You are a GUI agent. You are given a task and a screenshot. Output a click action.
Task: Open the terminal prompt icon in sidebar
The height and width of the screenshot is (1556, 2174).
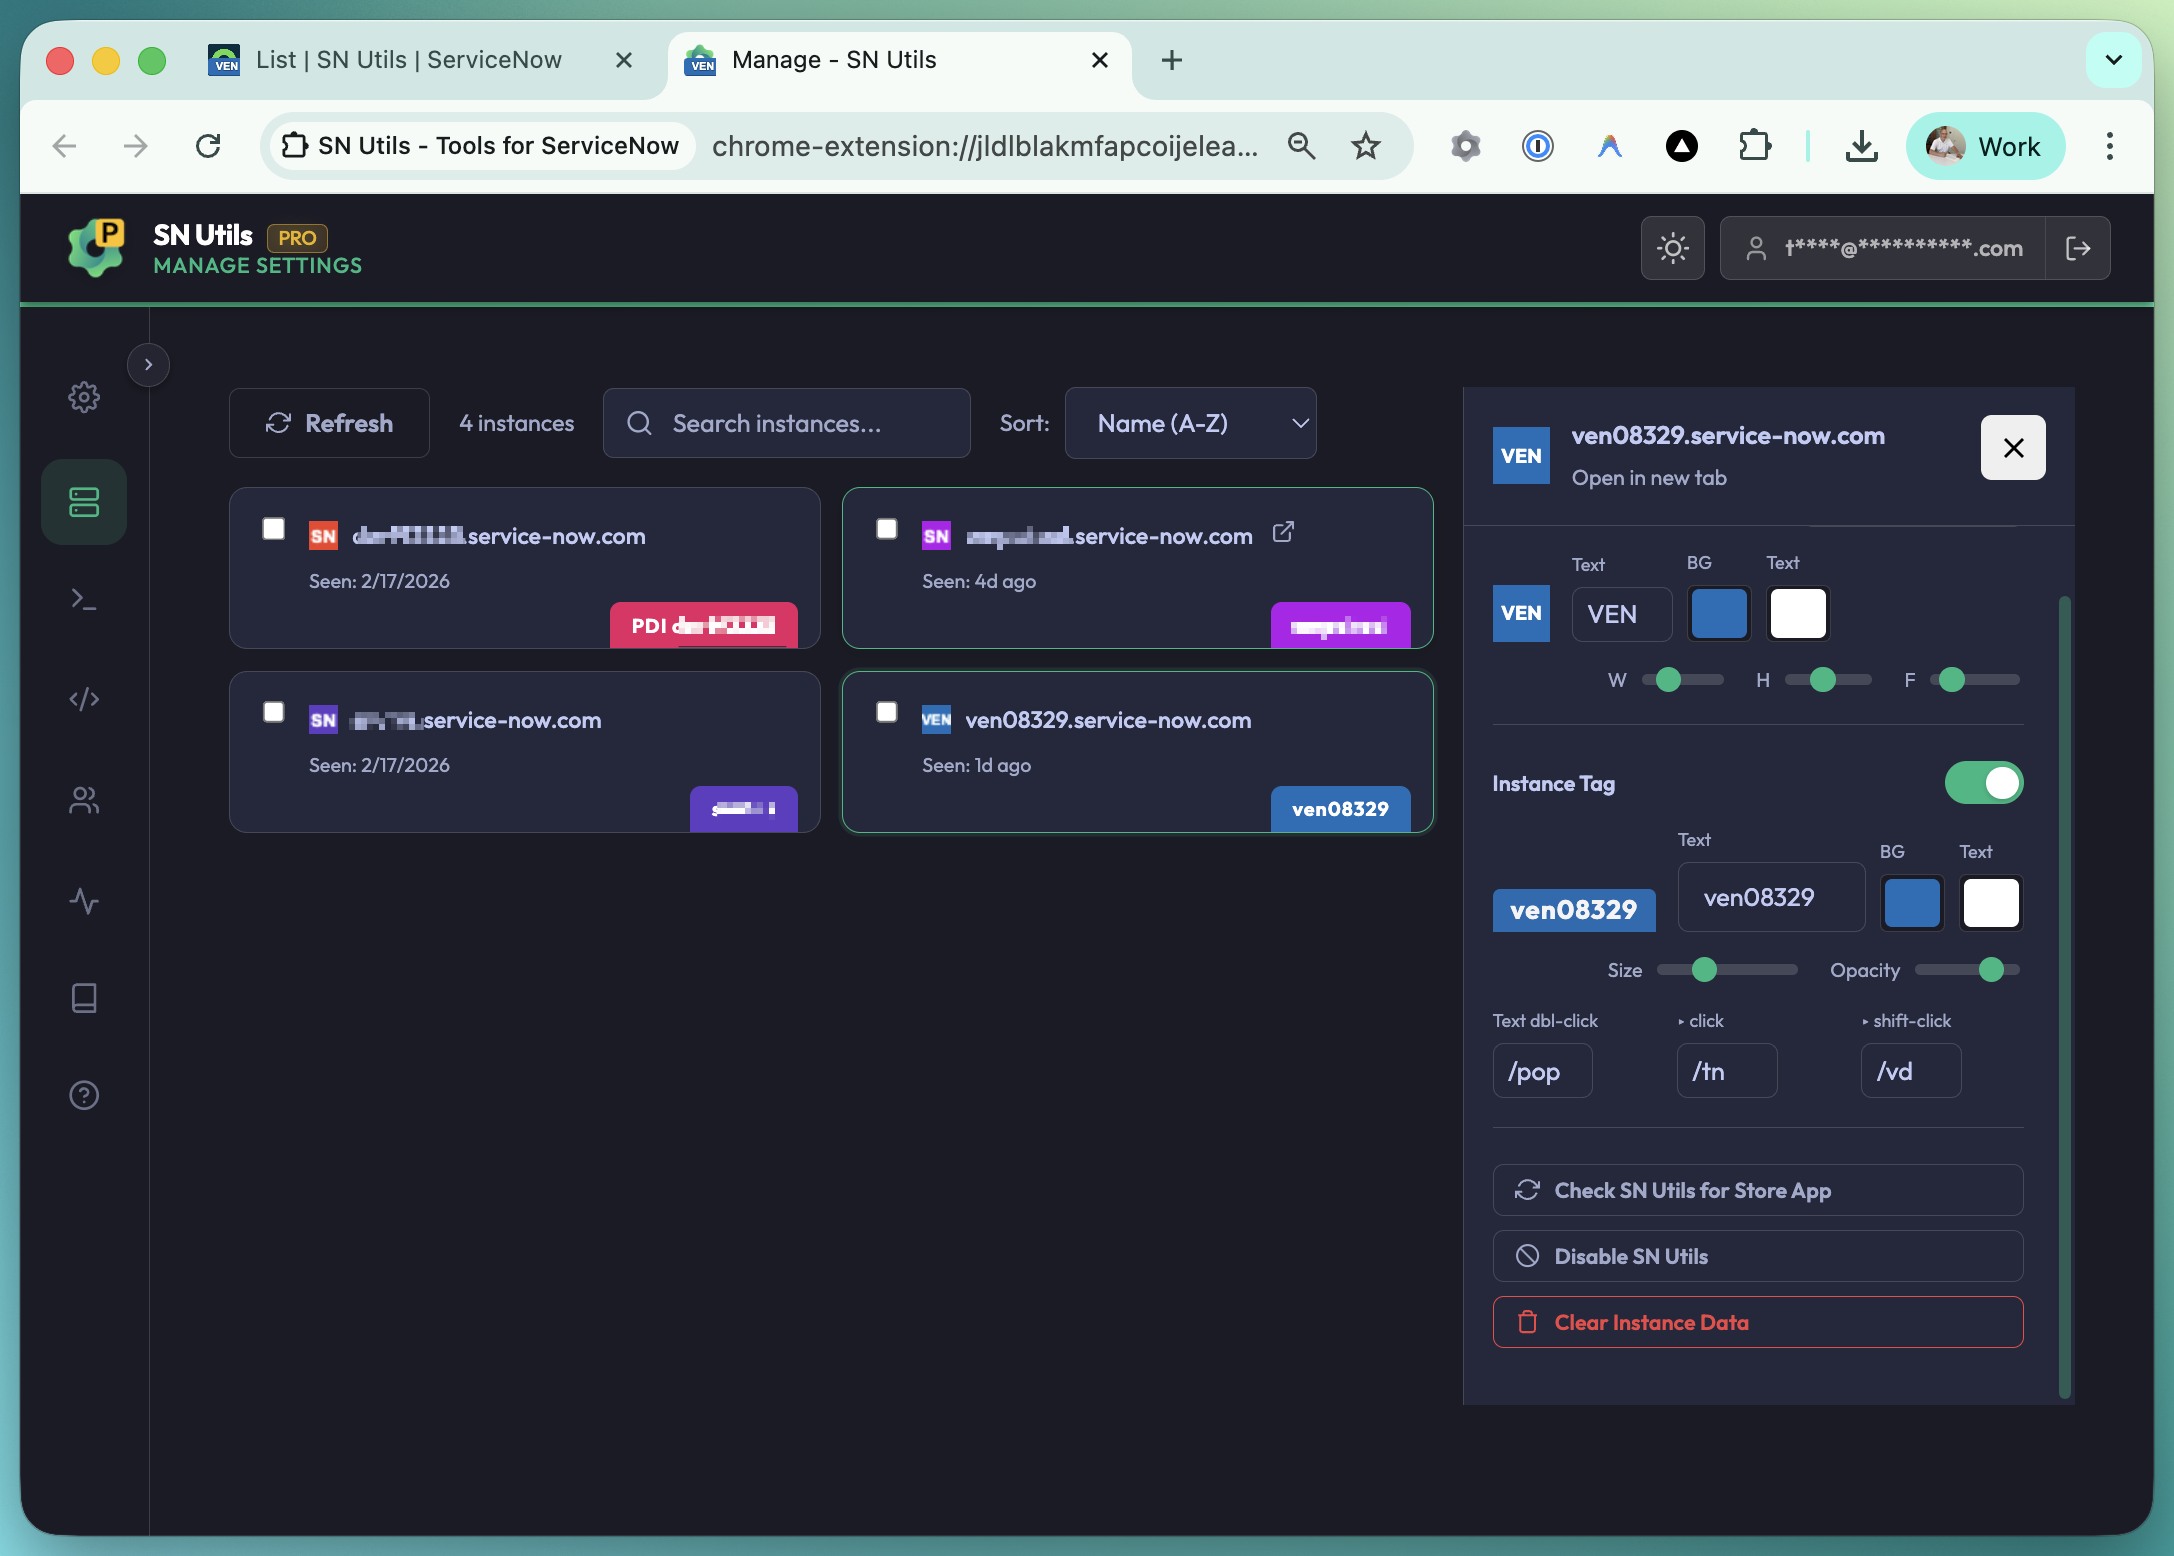tap(84, 599)
